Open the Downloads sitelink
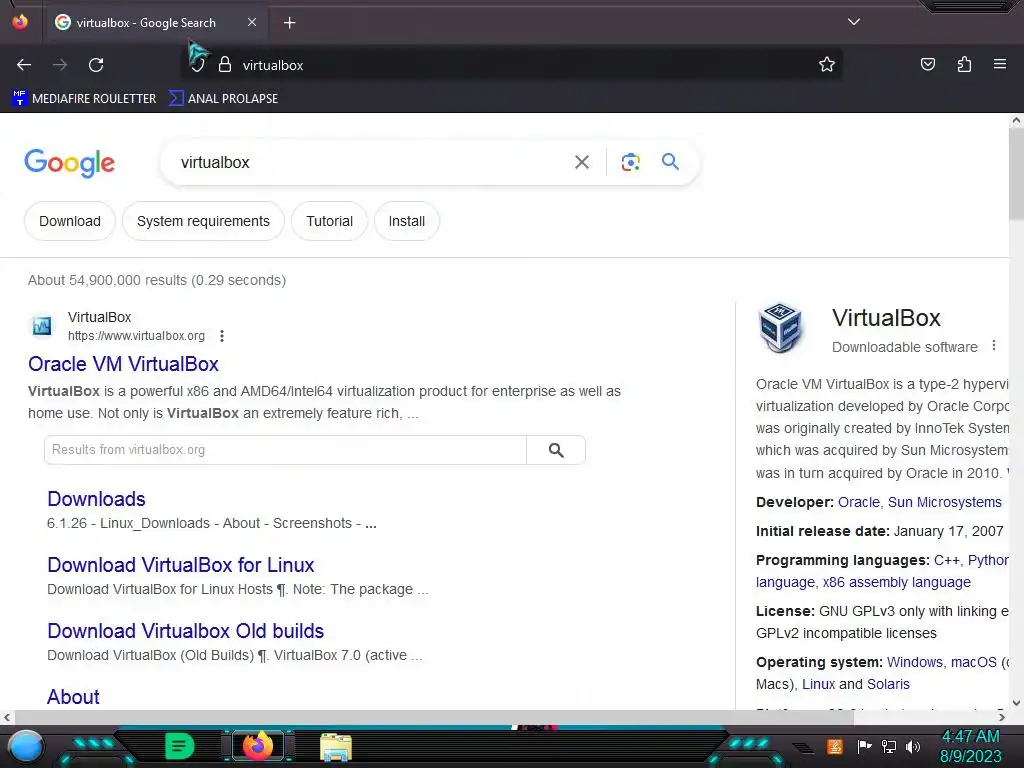The width and height of the screenshot is (1024, 768). pyautogui.click(x=96, y=499)
